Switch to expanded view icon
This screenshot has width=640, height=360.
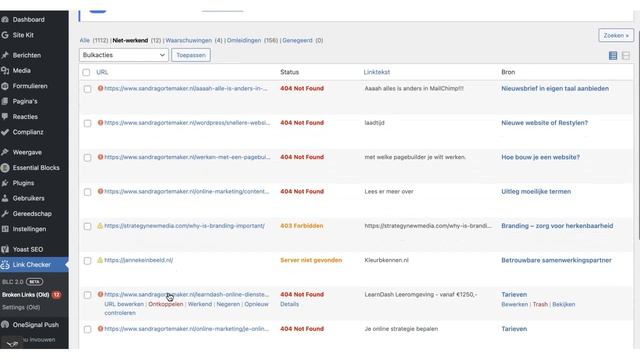(626, 56)
